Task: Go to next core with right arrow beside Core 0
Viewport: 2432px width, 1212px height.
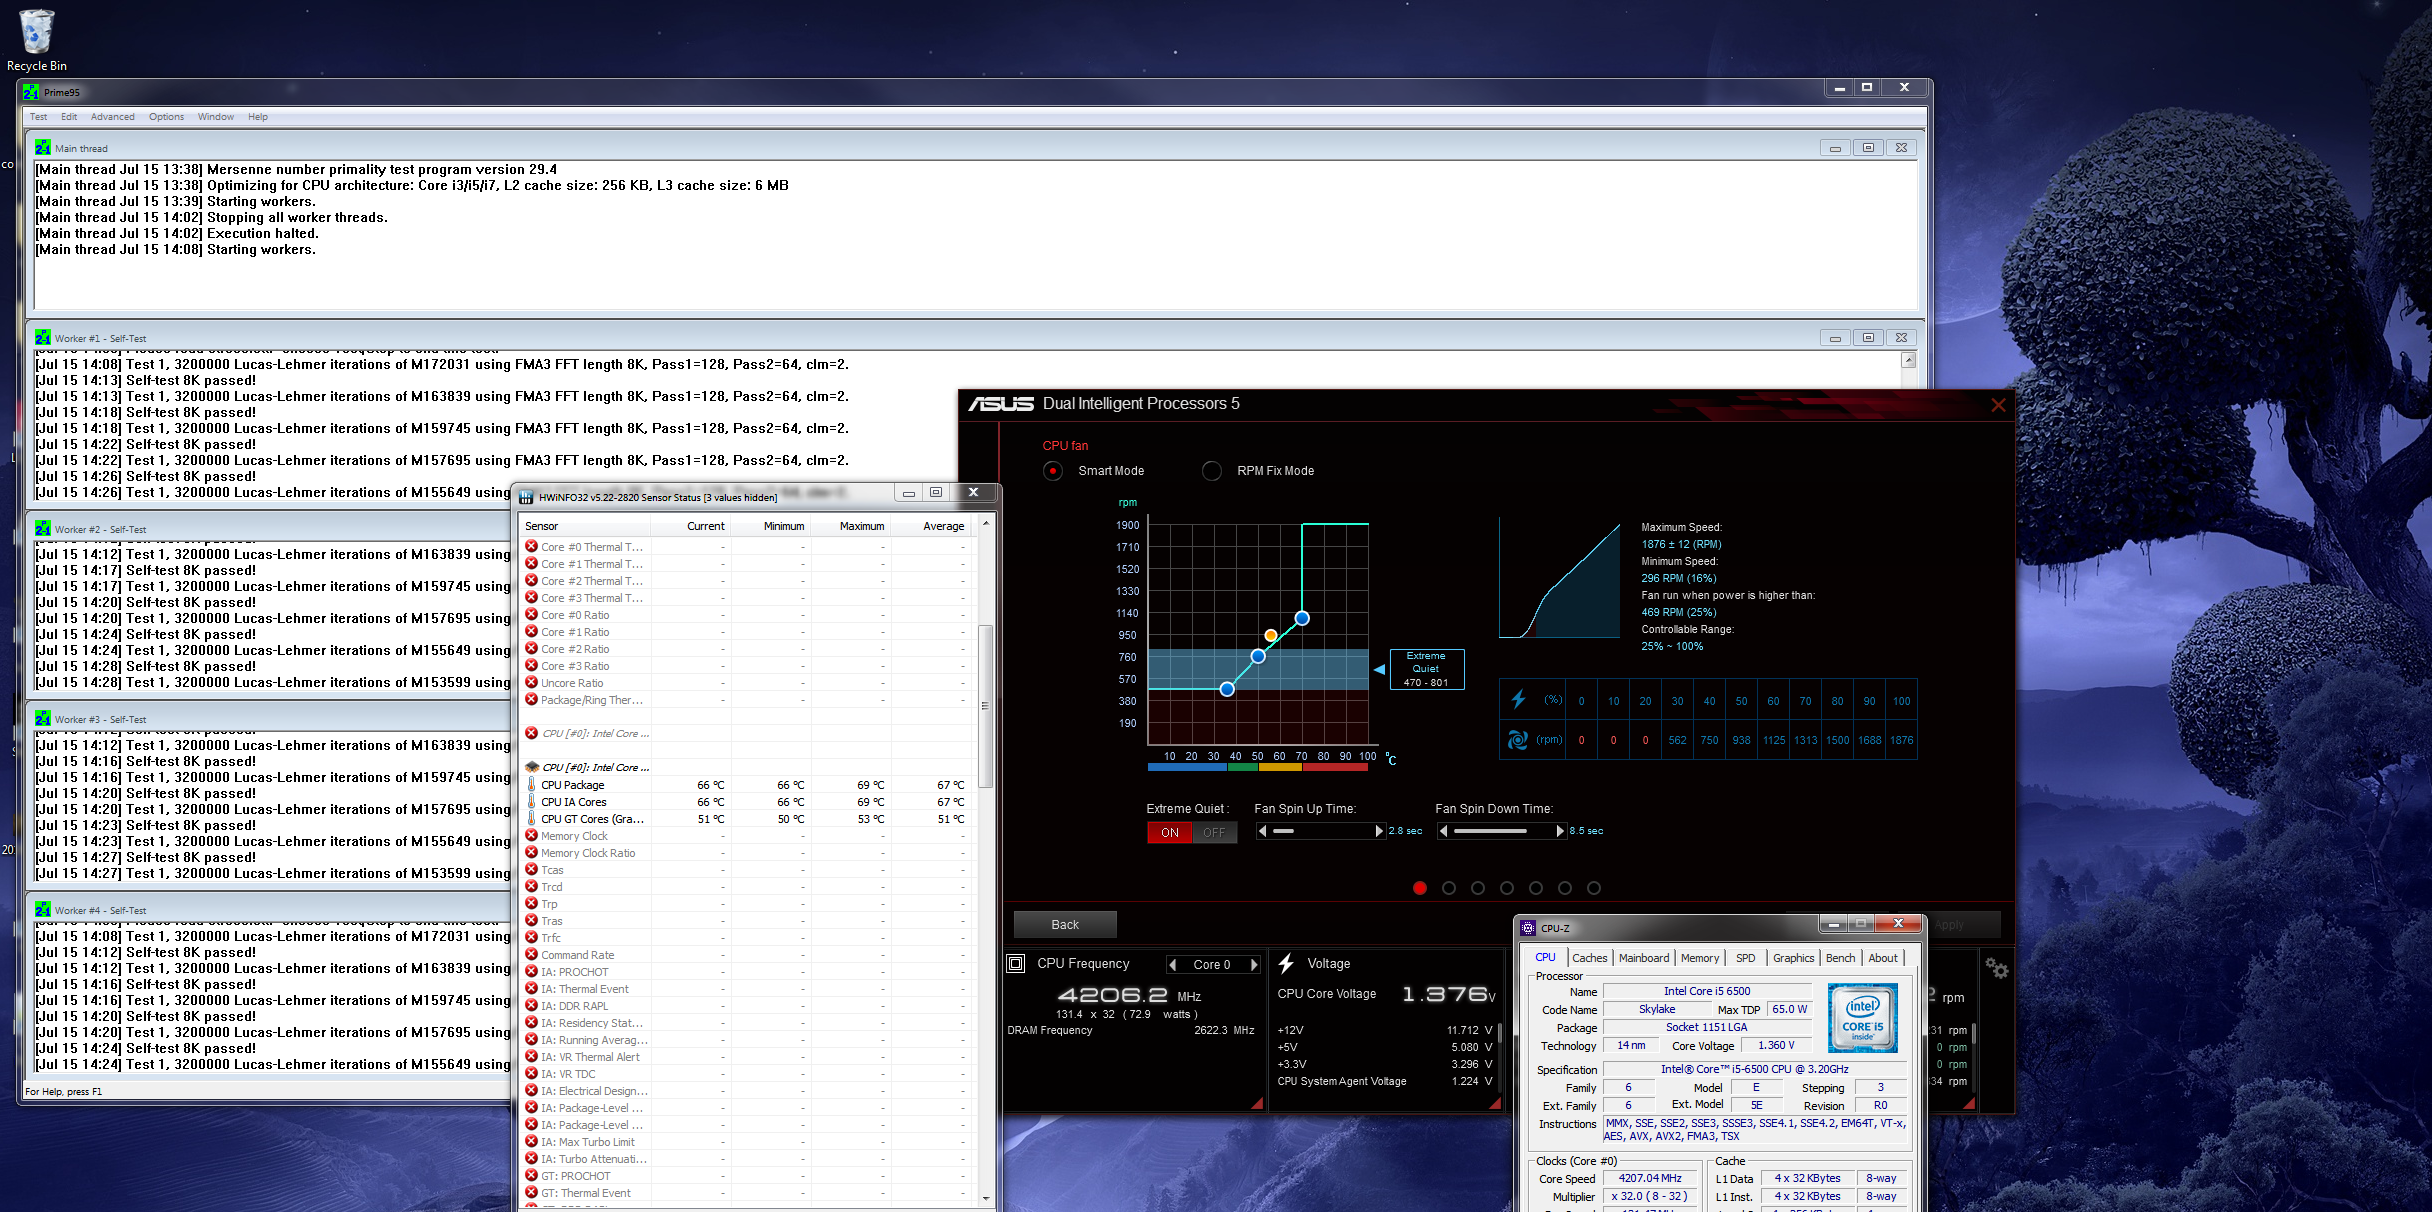Action: click(1254, 964)
